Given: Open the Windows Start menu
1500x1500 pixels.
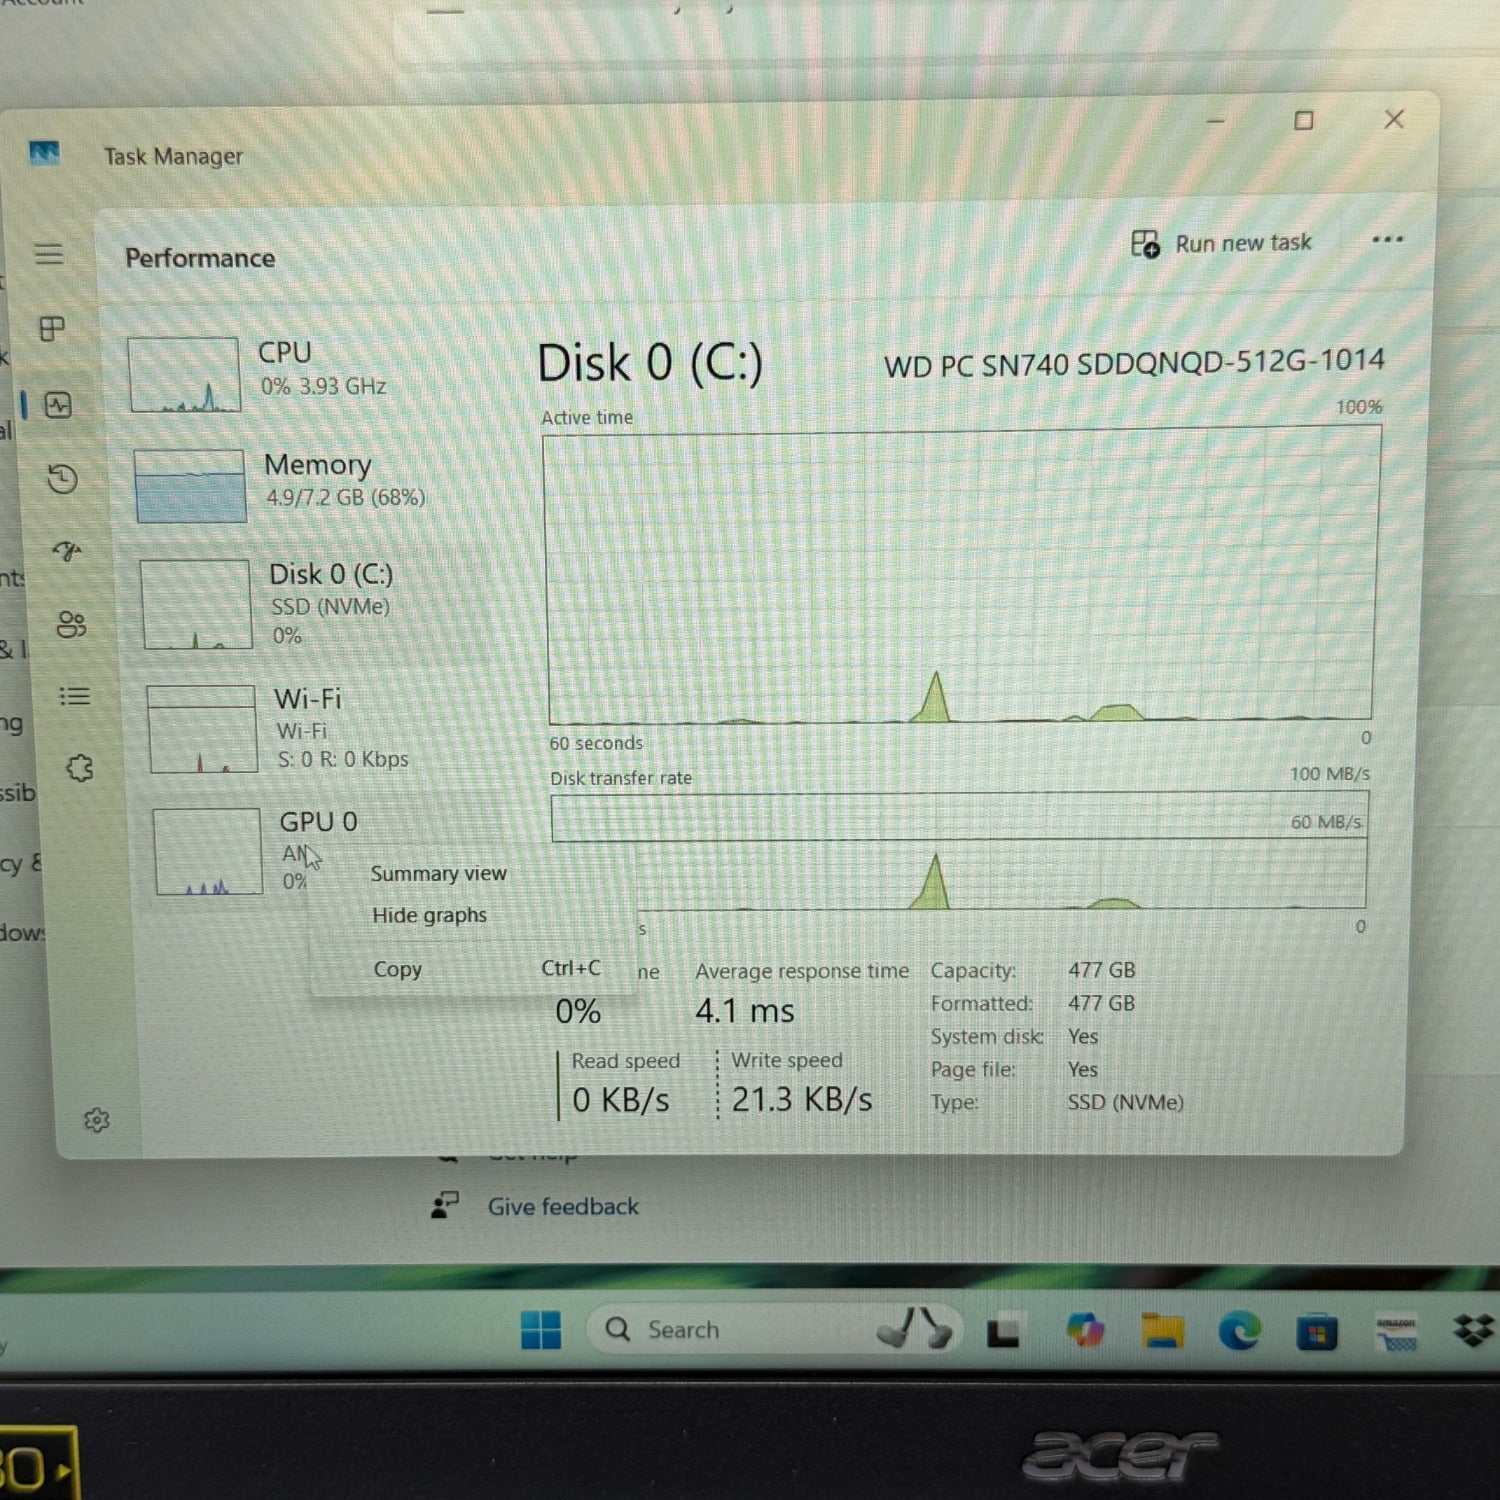Looking at the screenshot, I should click(541, 1330).
